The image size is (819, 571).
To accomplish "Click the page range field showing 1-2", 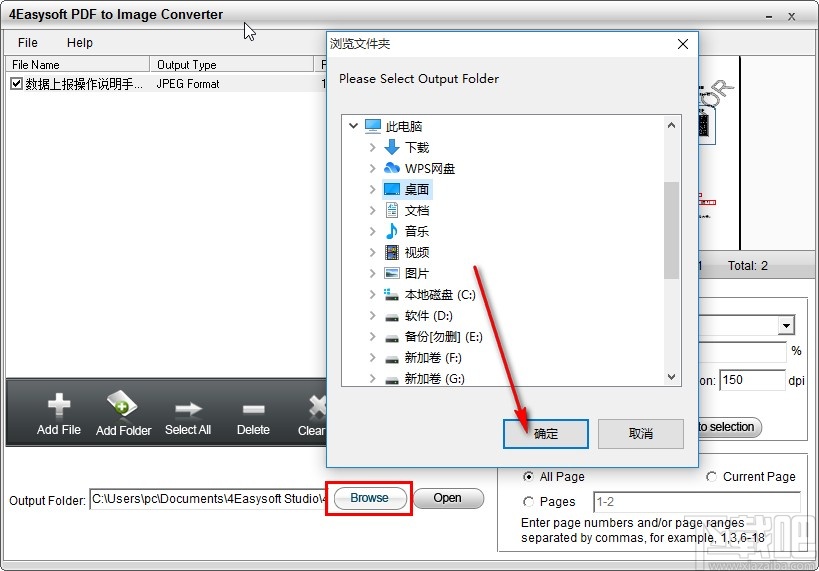I will [x=697, y=502].
